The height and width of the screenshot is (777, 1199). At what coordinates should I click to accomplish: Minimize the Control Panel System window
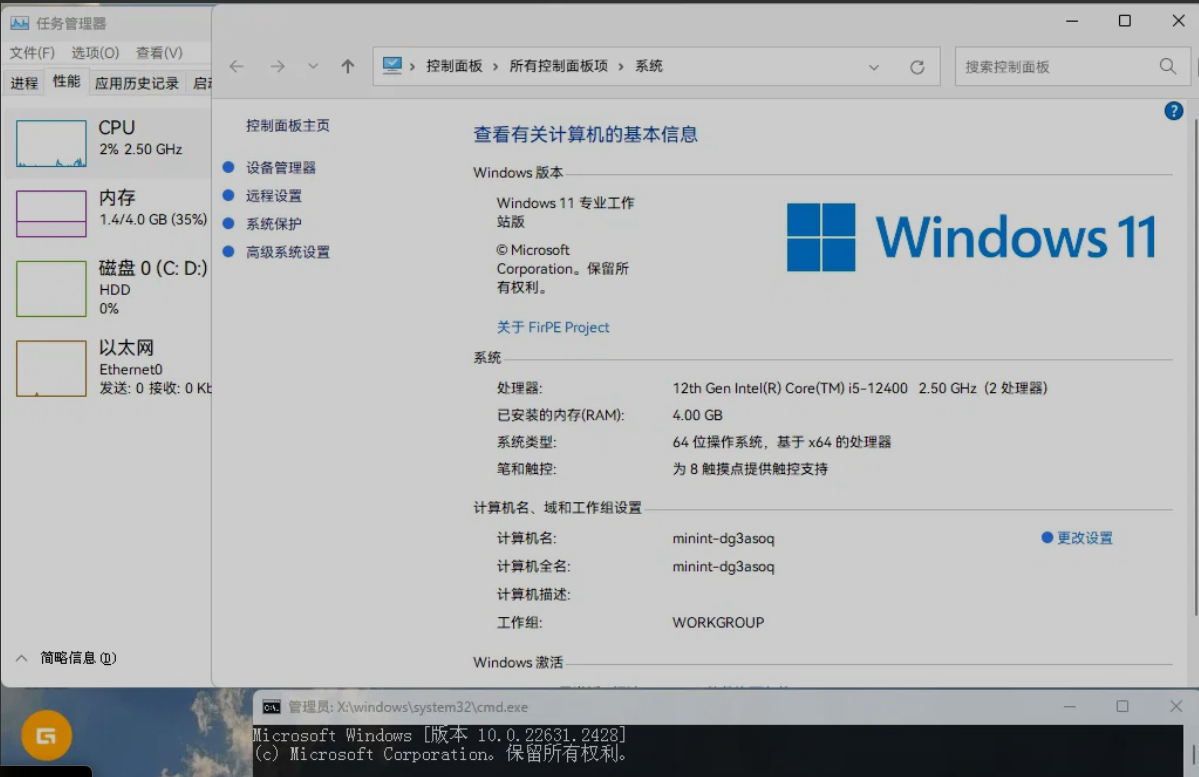point(1072,21)
